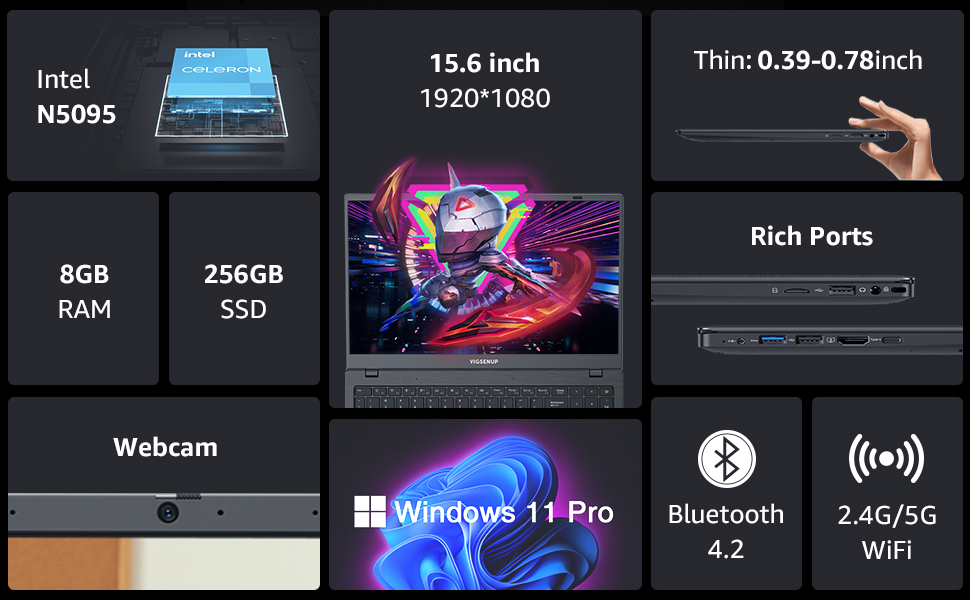
Task: Select the 8GB RAM tile
Action: 84,288
